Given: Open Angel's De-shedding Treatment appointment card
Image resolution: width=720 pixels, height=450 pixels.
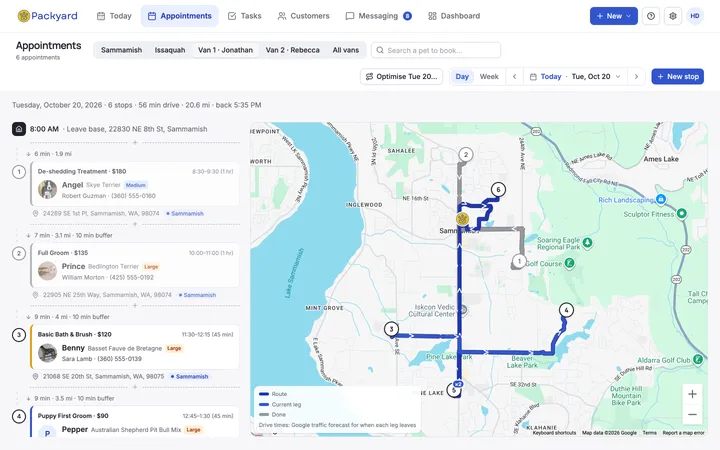Looking at the screenshot, I should 135,184.
